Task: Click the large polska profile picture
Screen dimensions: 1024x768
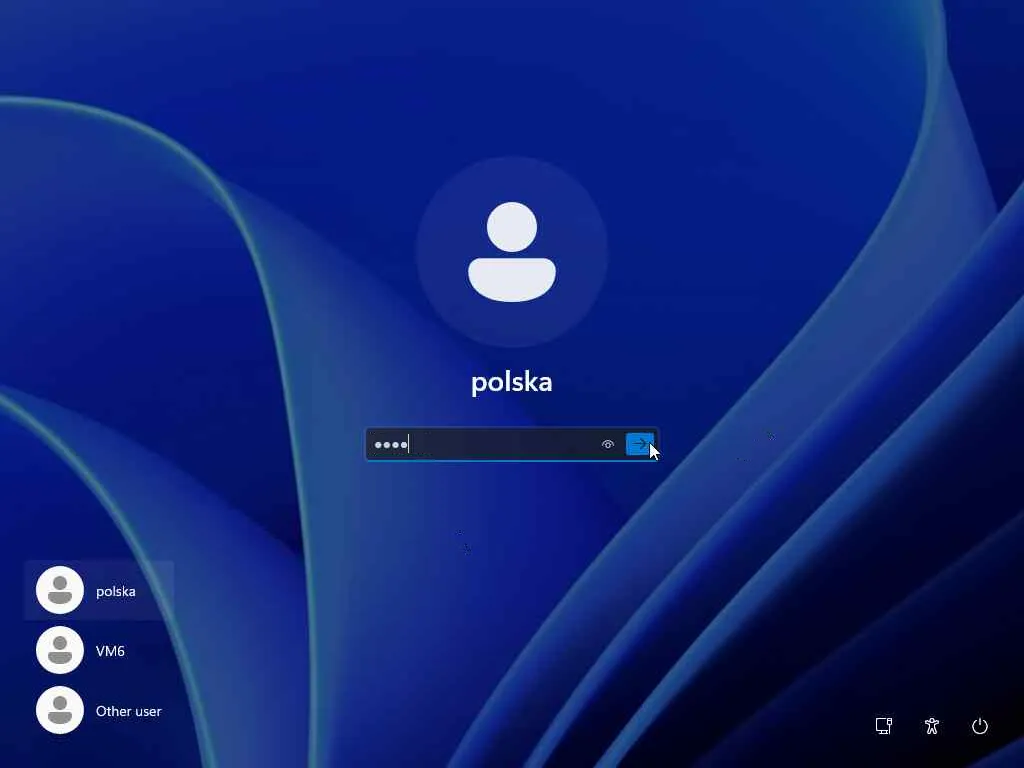Action: (x=512, y=252)
